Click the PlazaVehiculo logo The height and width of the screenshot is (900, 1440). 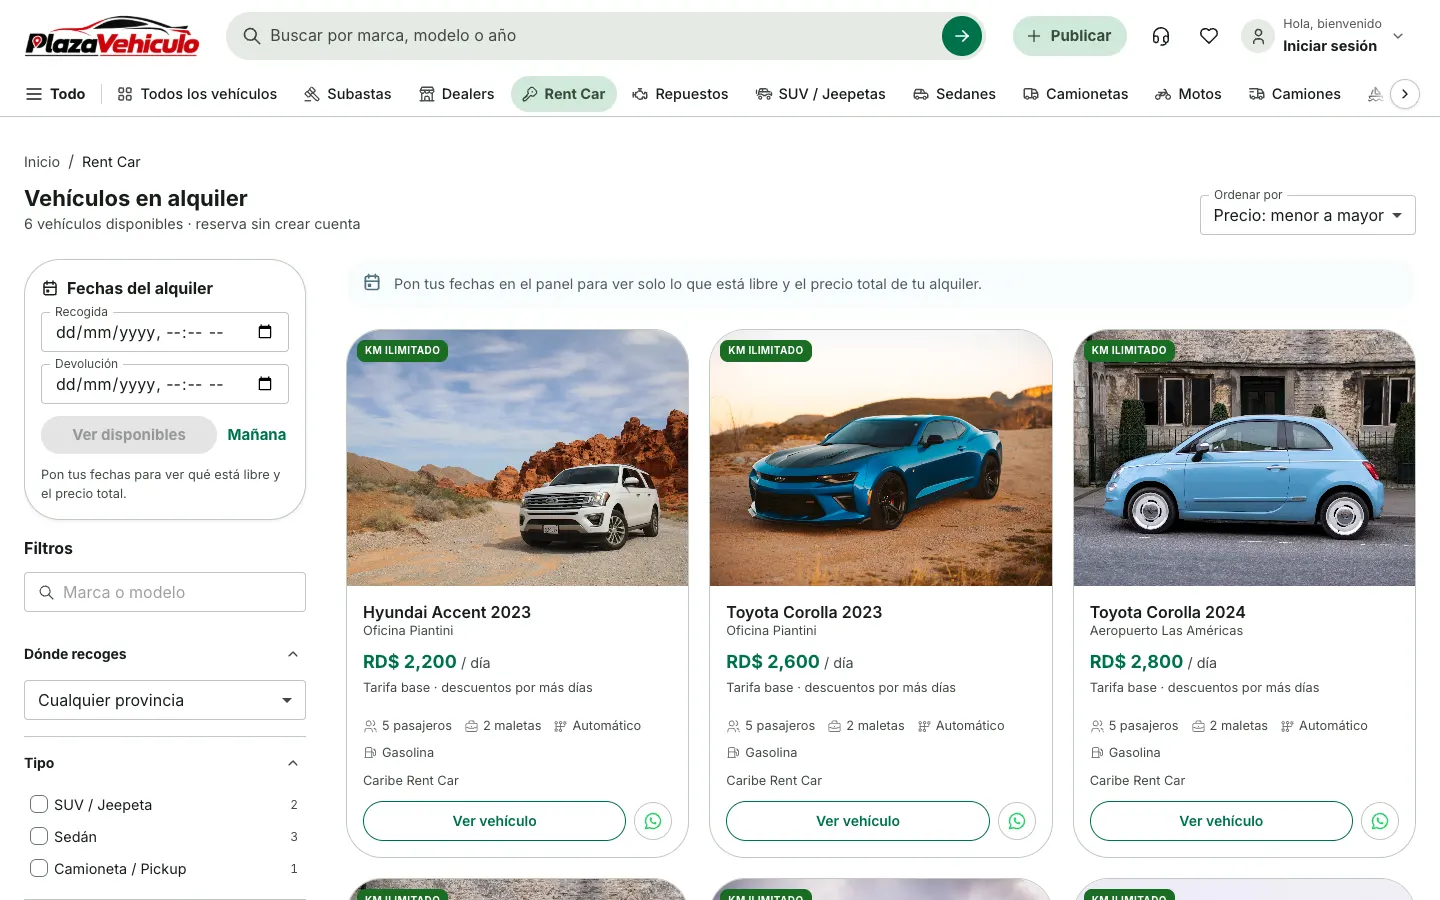pos(112,36)
